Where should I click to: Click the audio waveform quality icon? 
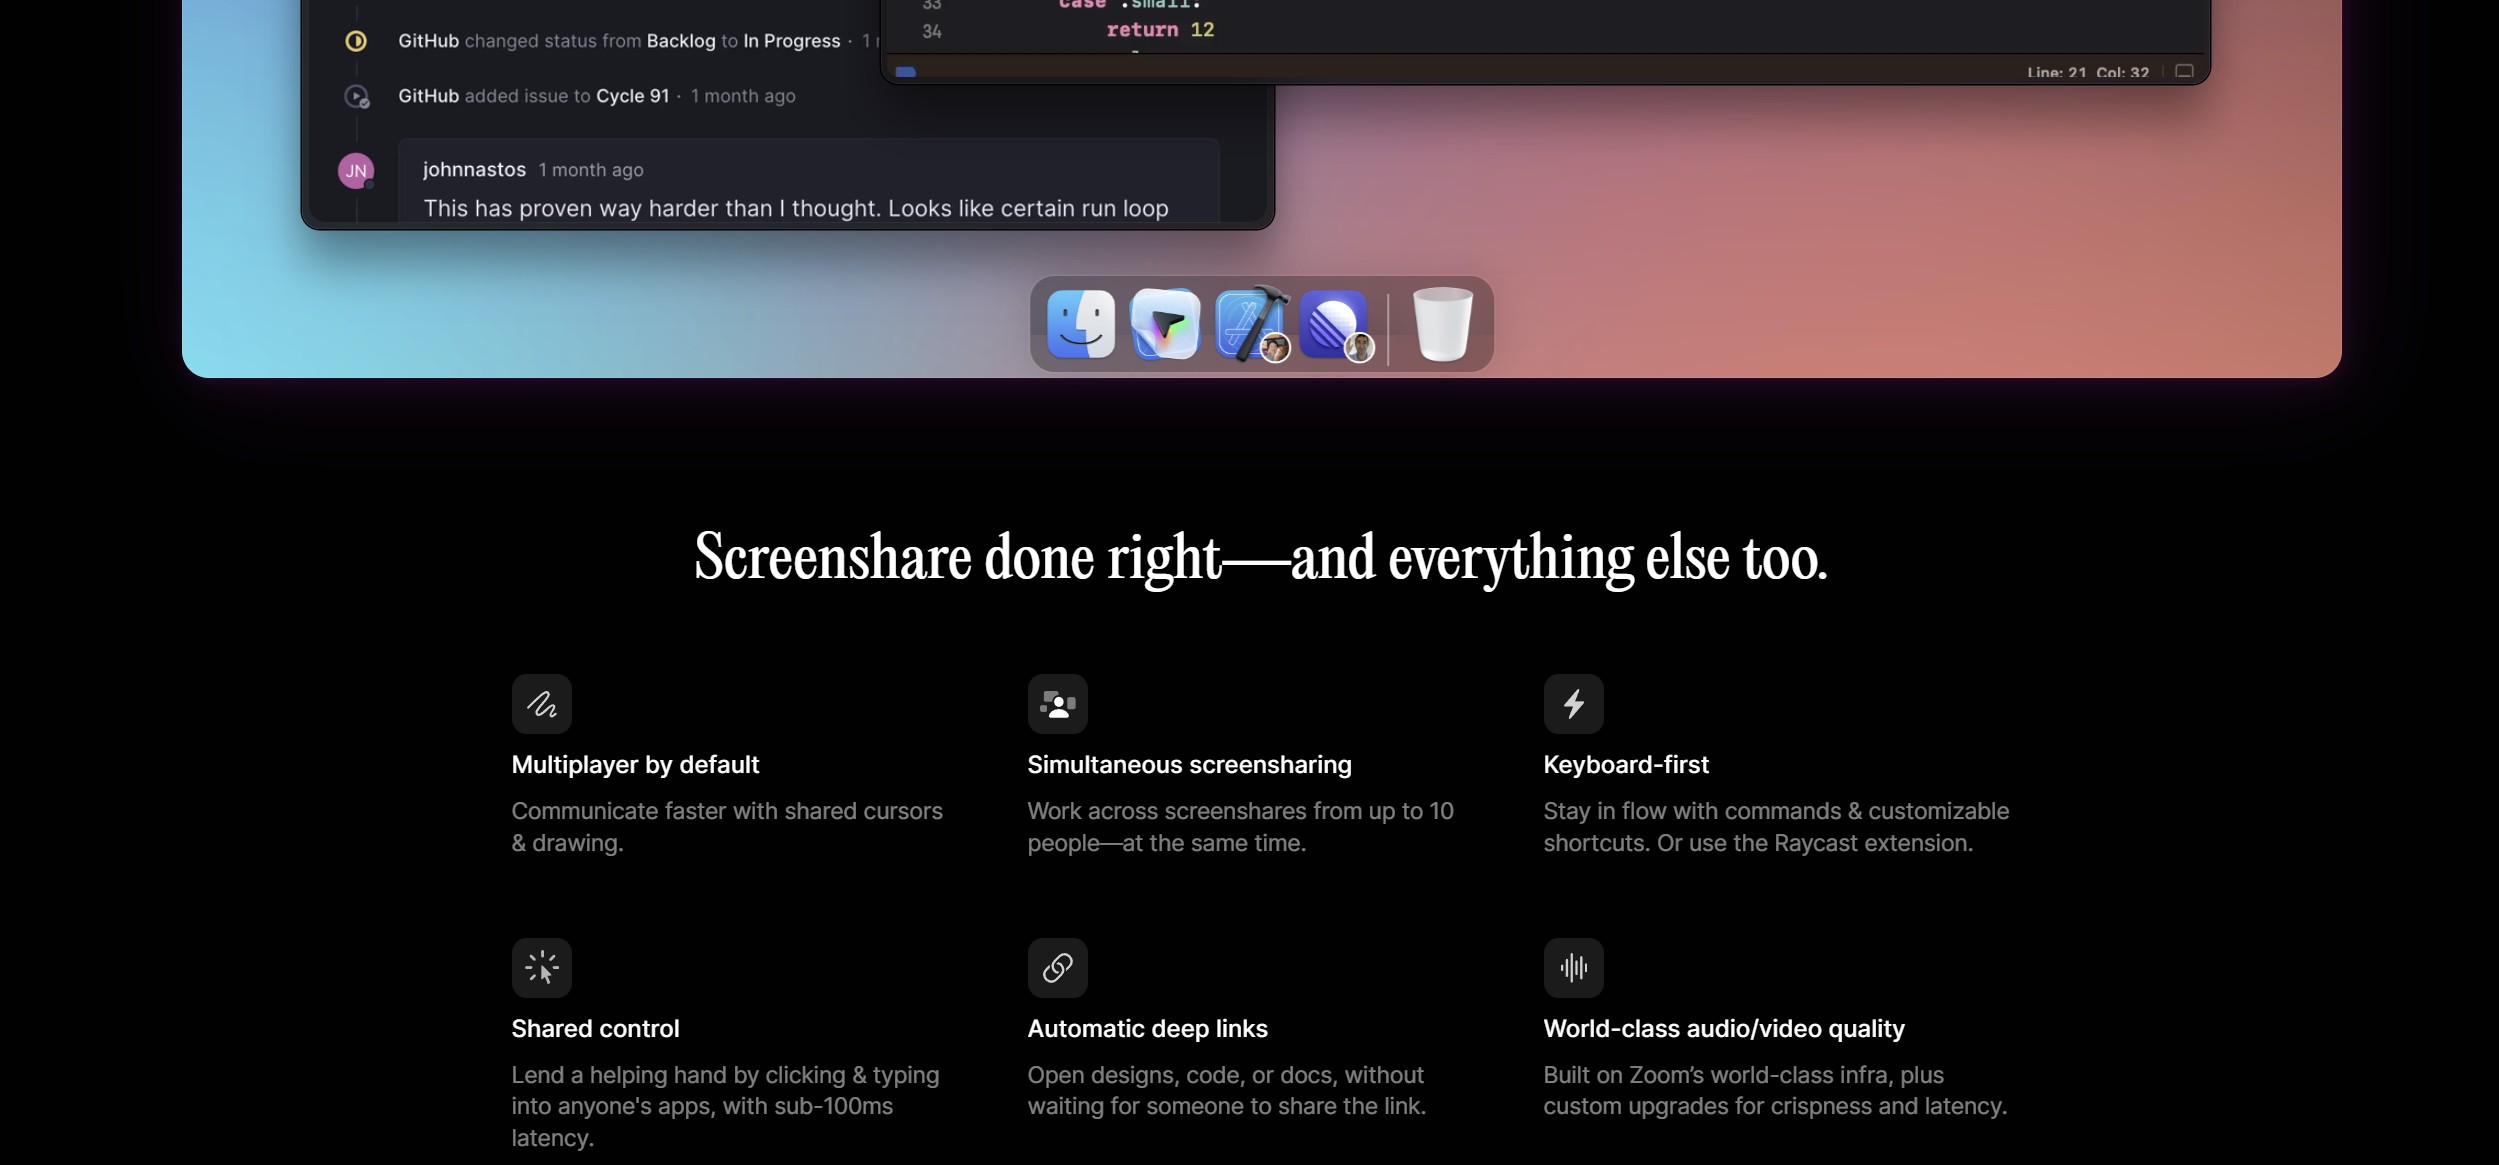pyautogui.click(x=1573, y=967)
